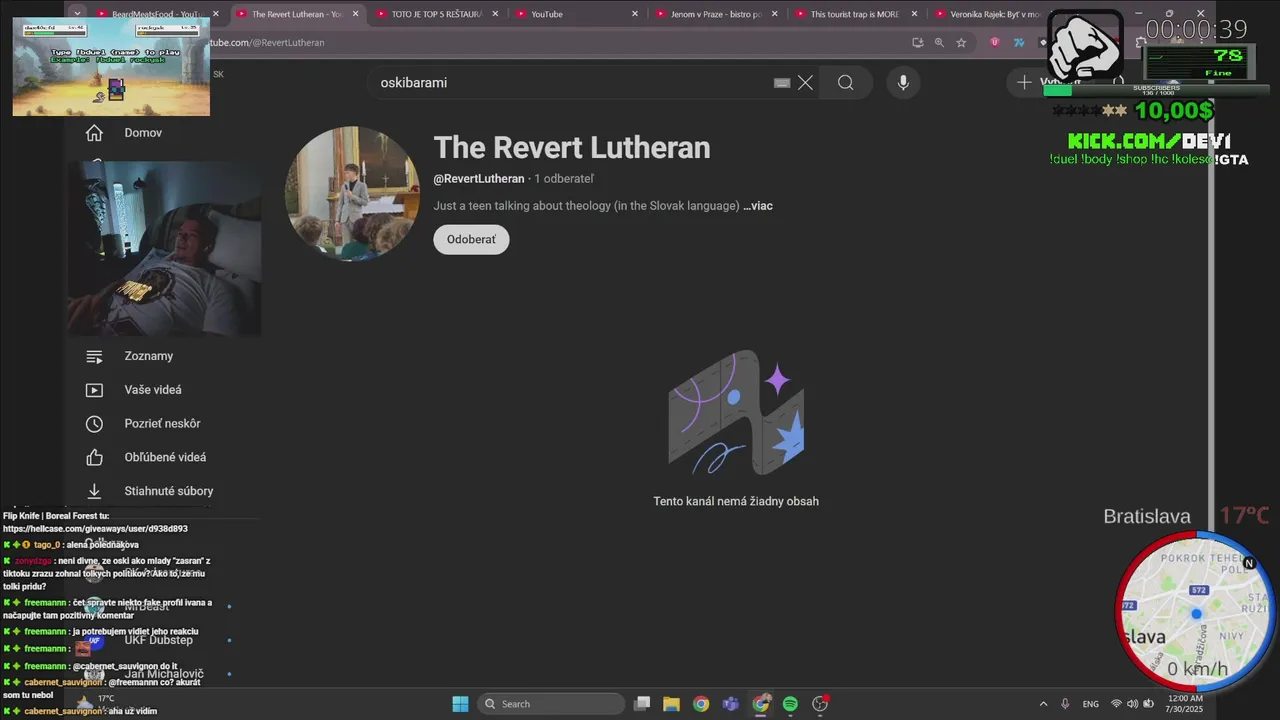
Task: Open Task View on the taskbar
Action: pos(642,704)
